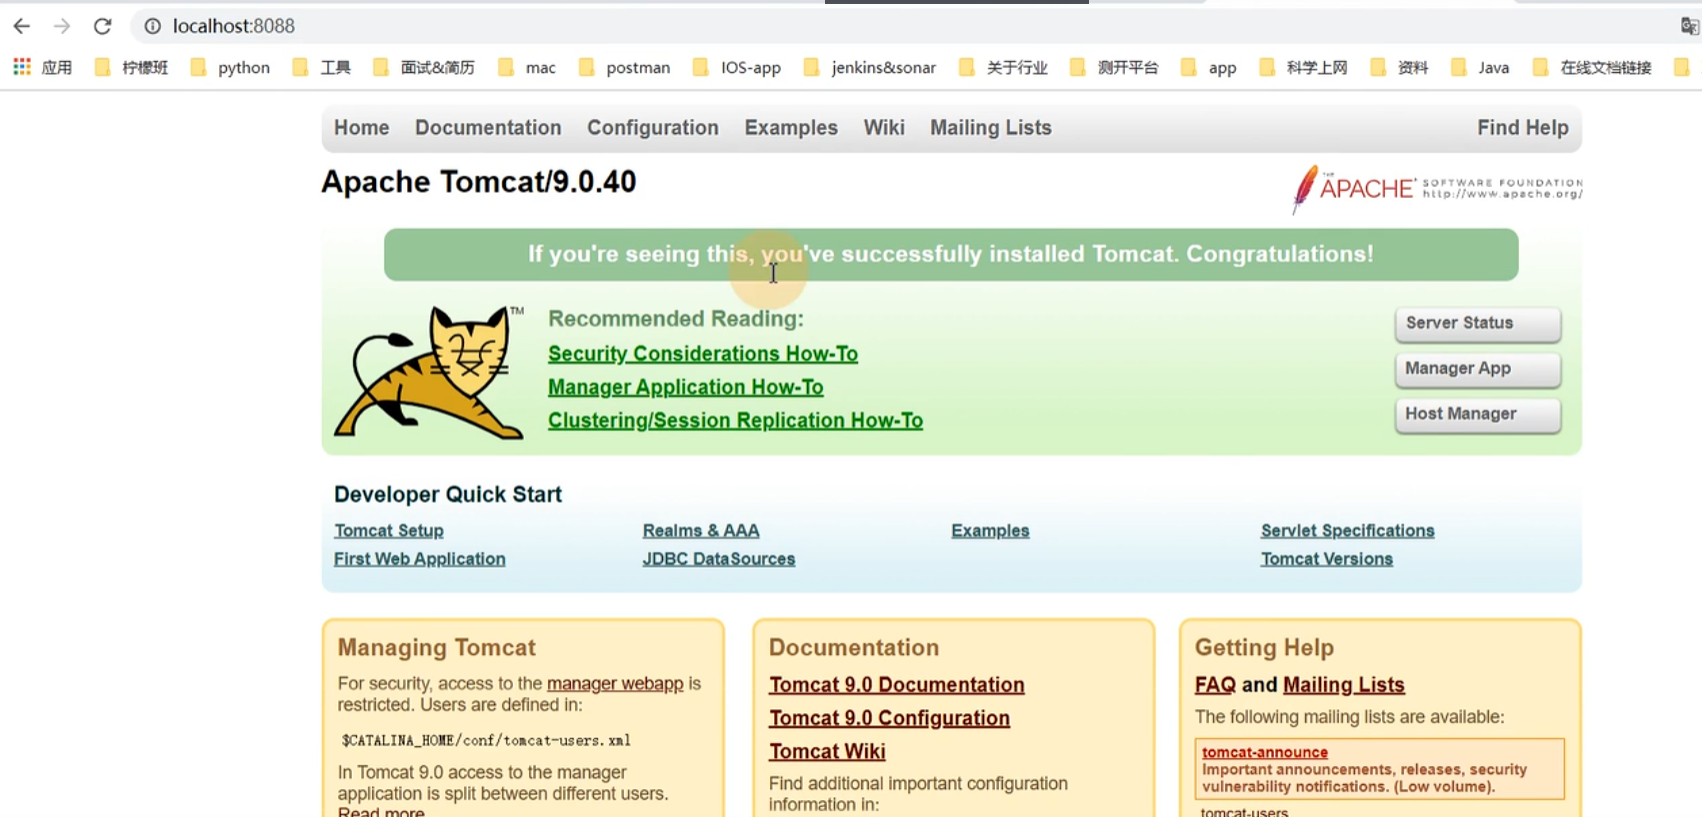Open the 在线文档链接 bookmark folder
1702x817 pixels.
[1592, 67]
